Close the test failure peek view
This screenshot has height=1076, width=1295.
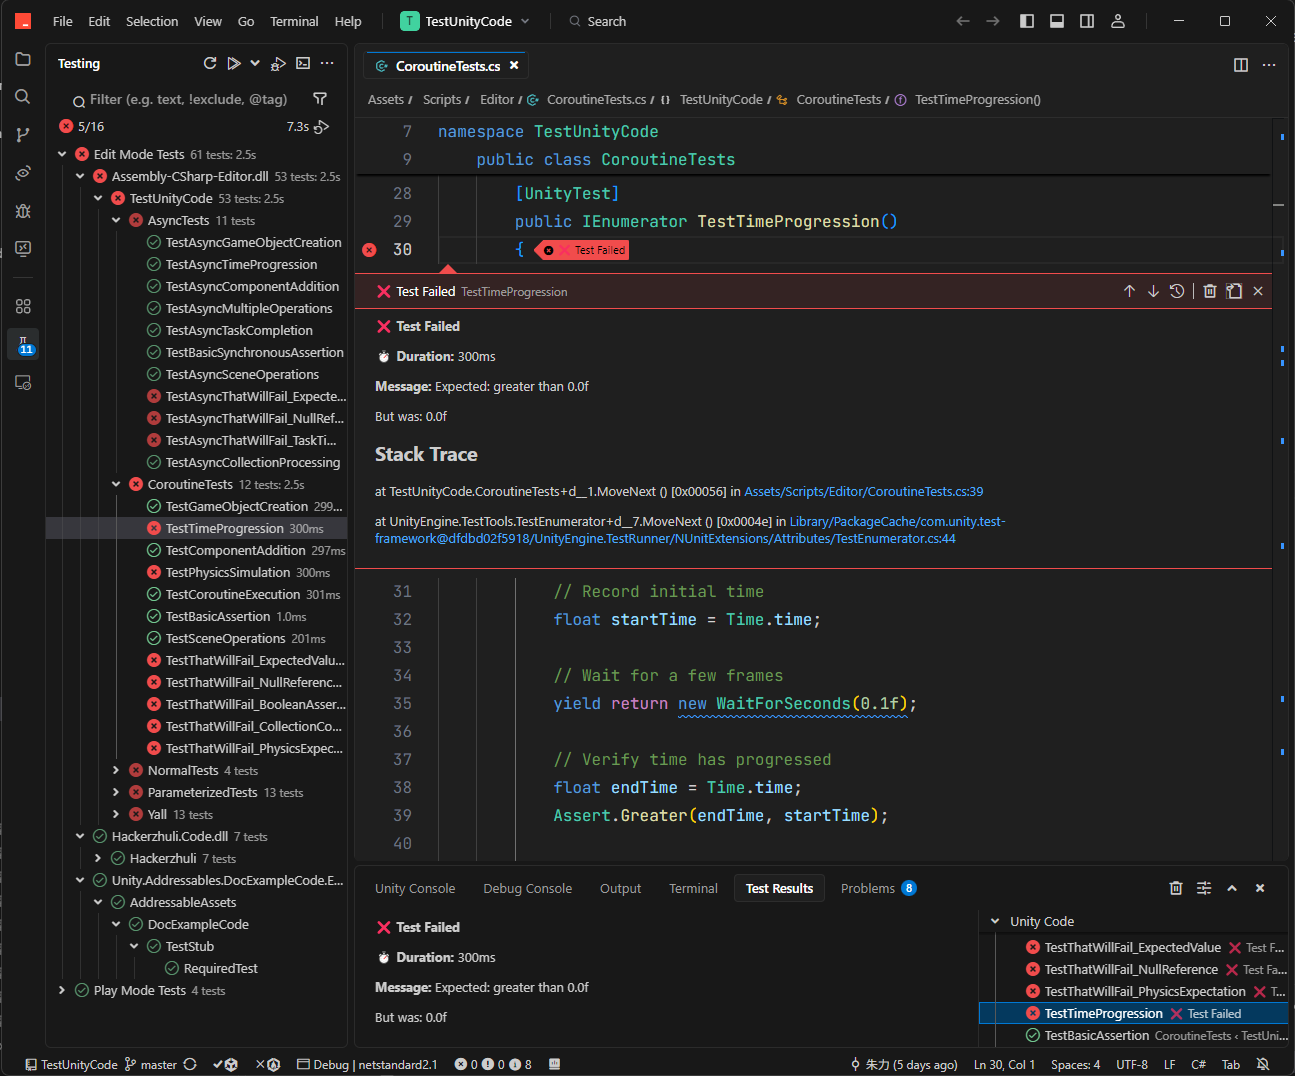[1258, 291]
